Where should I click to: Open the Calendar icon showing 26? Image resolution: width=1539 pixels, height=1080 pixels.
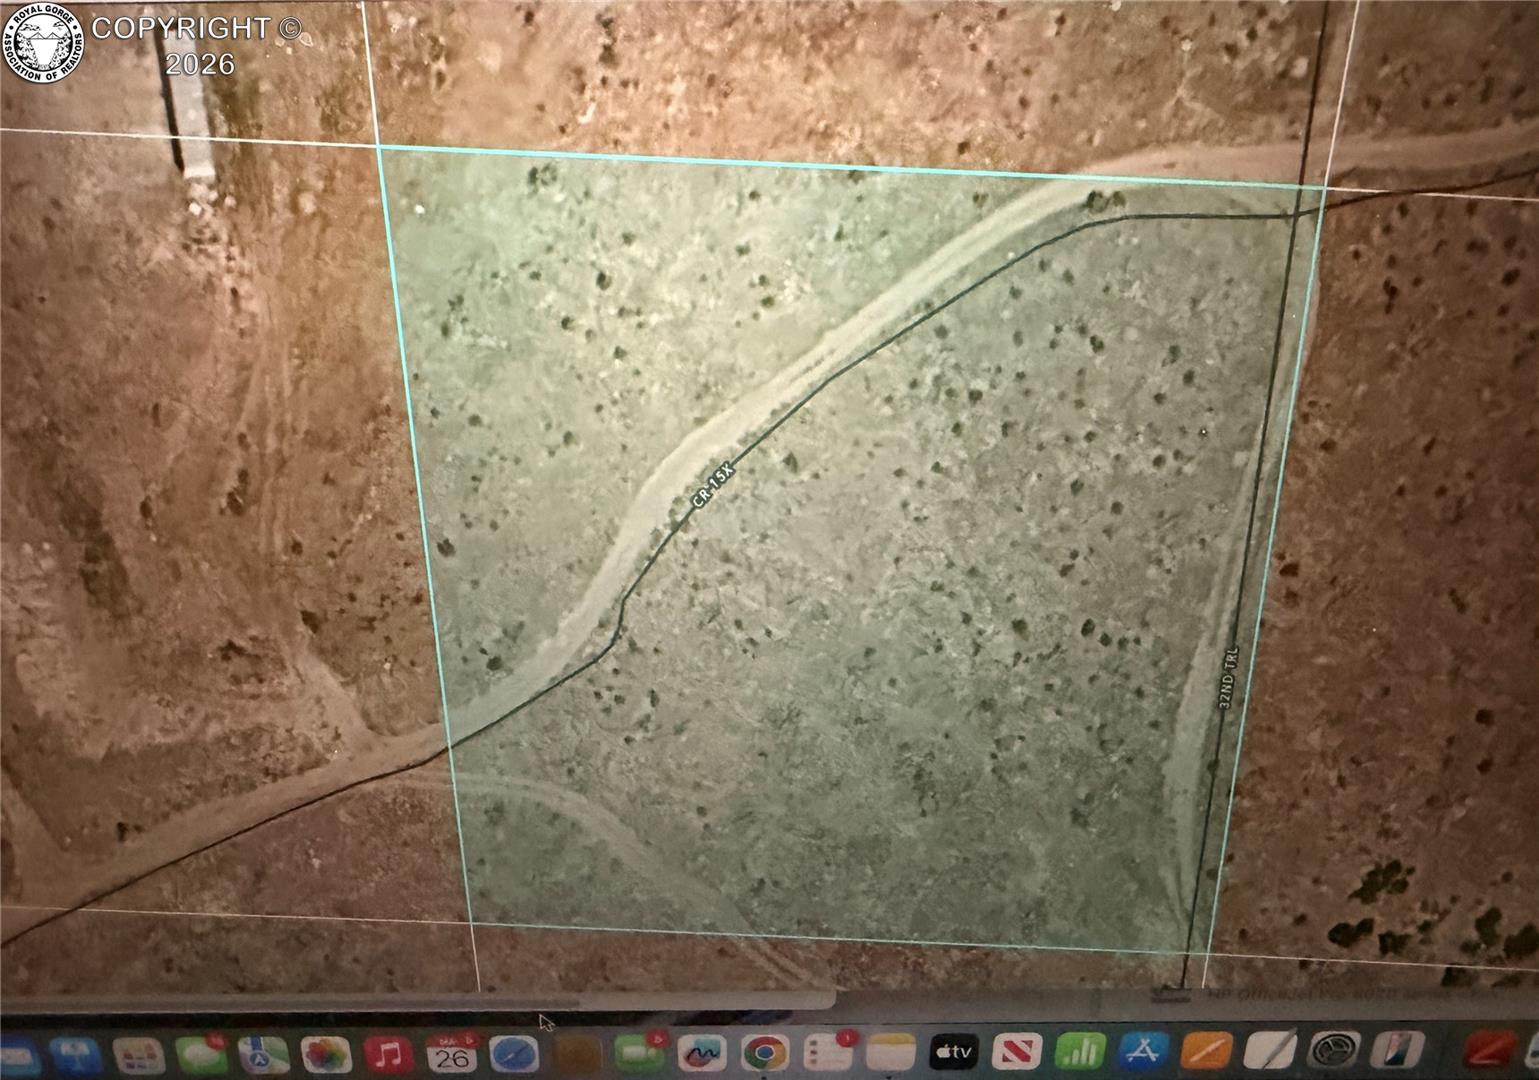pos(452,1054)
